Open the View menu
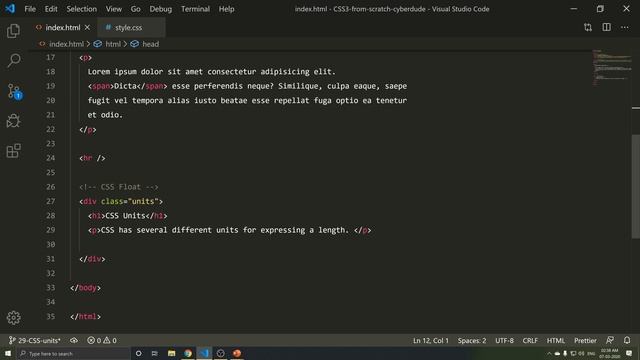This screenshot has height=360, width=640. coord(113,9)
